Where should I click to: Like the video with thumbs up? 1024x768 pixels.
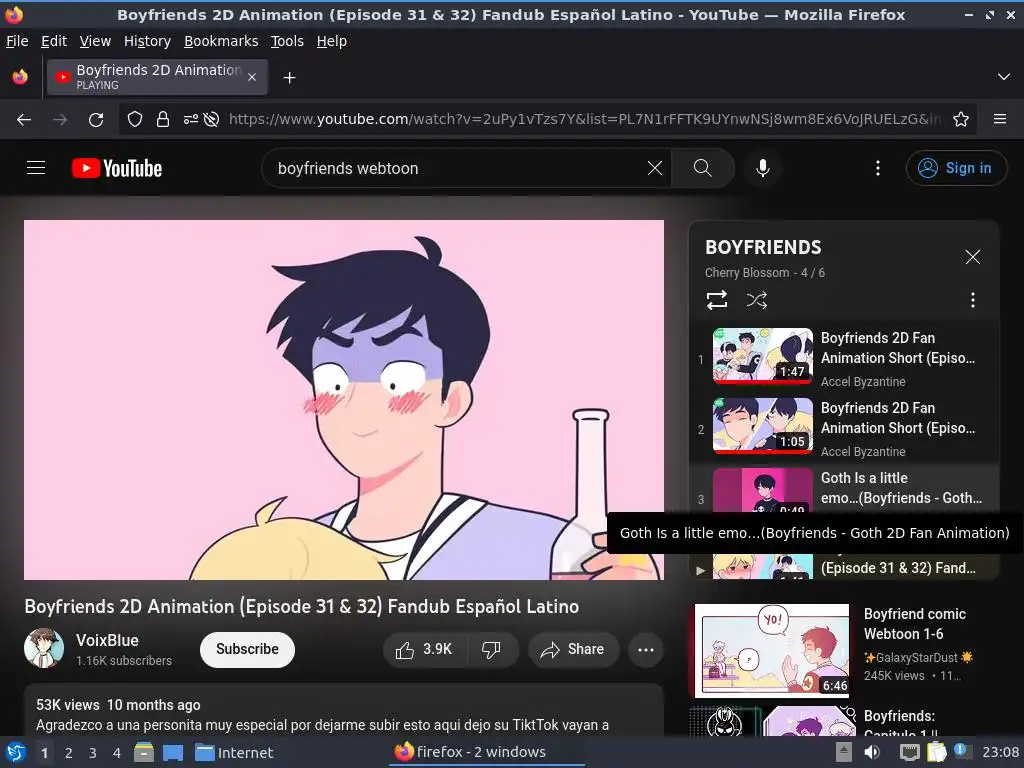click(424, 649)
